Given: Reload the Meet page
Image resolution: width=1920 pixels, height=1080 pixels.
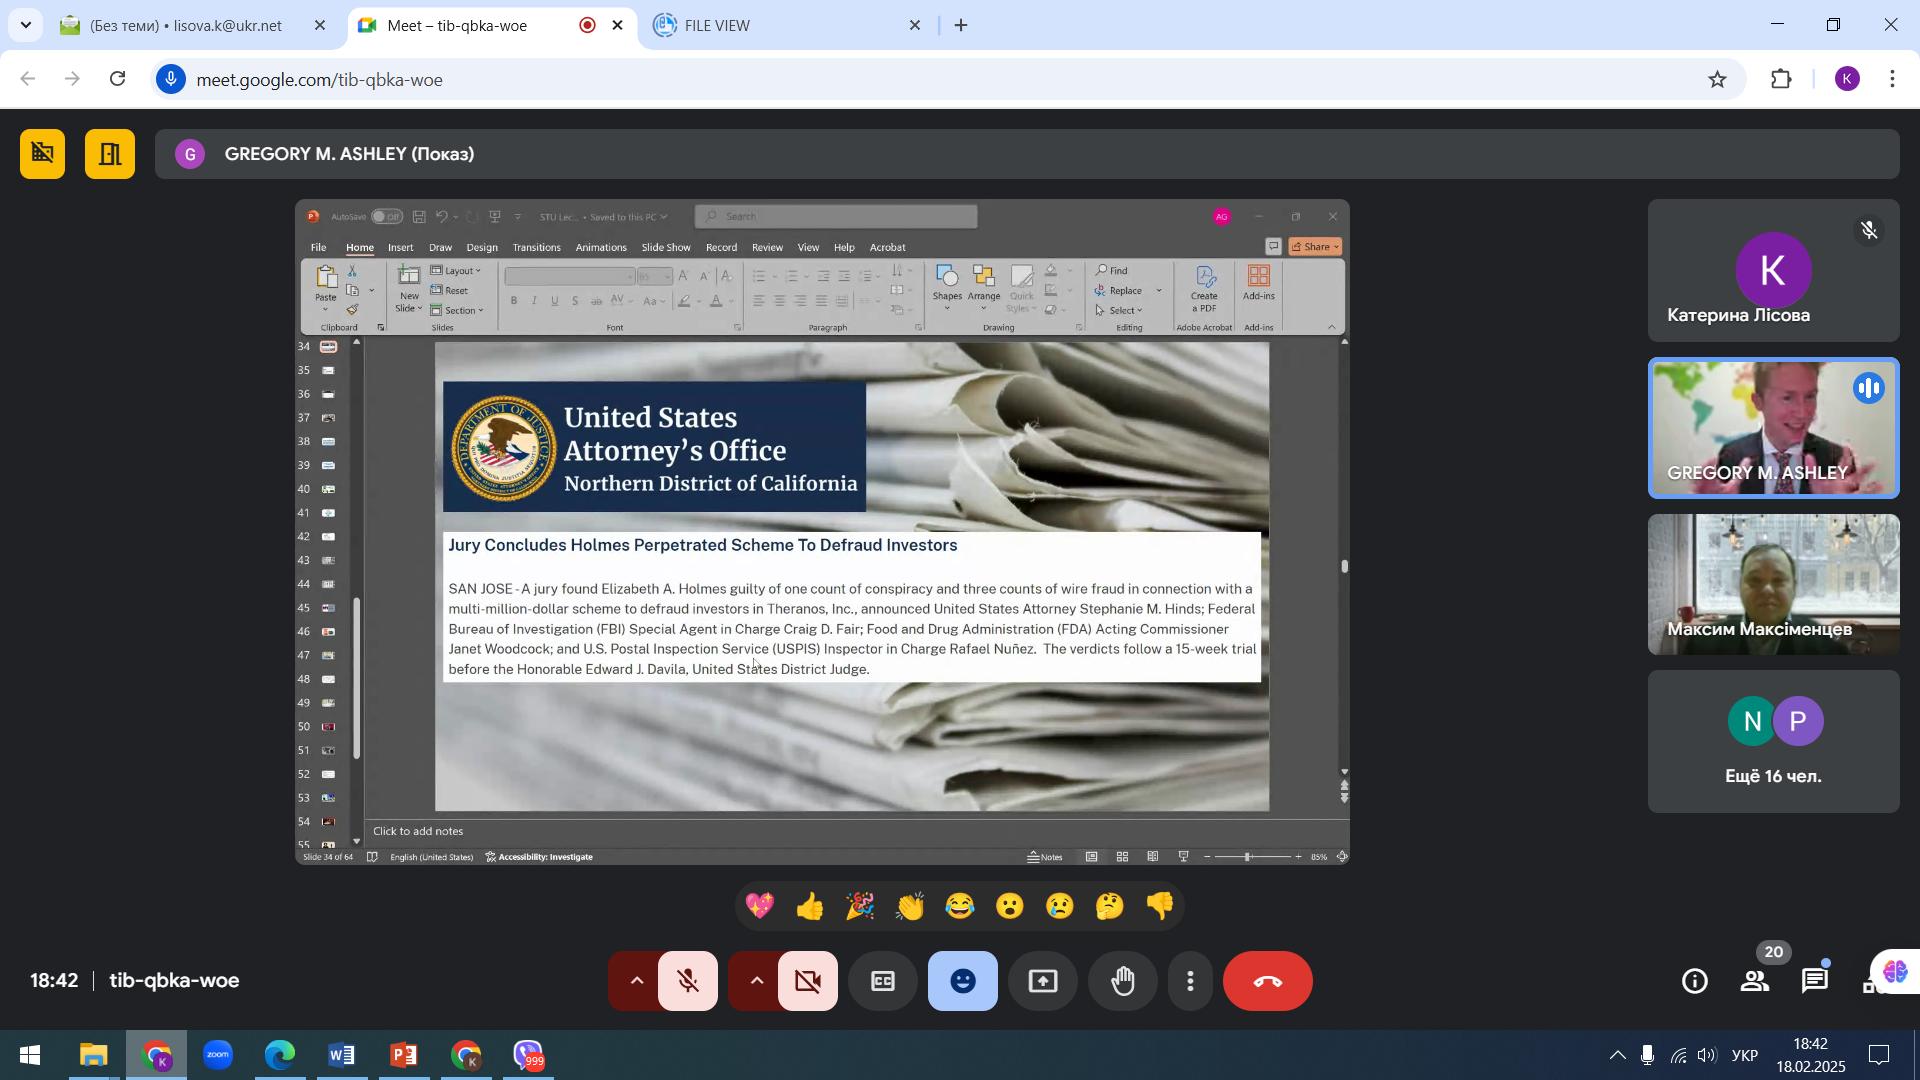Looking at the screenshot, I should [x=118, y=79].
